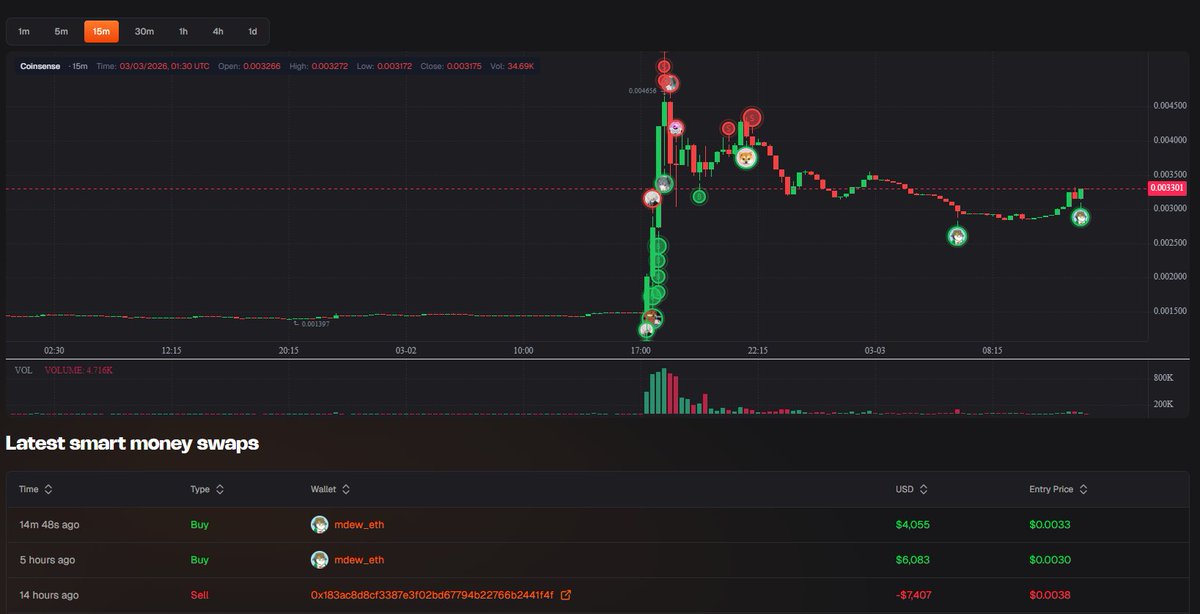Click the red-ringed avatar sell marker at the dashed price line
Screen dimensions: 1200x614
point(651,199)
